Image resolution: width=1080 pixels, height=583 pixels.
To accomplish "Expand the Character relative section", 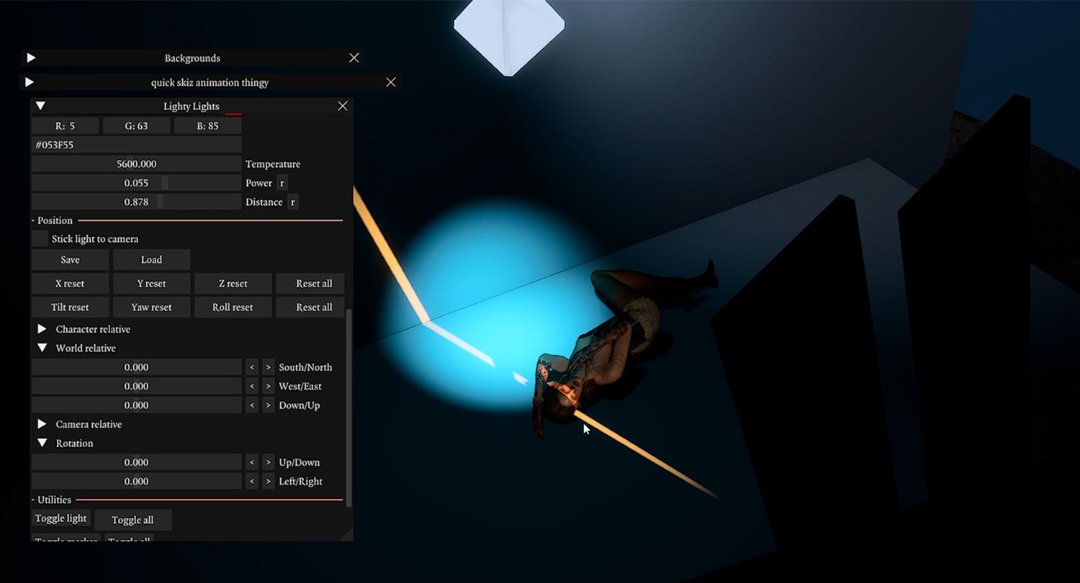I will (x=42, y=329).
